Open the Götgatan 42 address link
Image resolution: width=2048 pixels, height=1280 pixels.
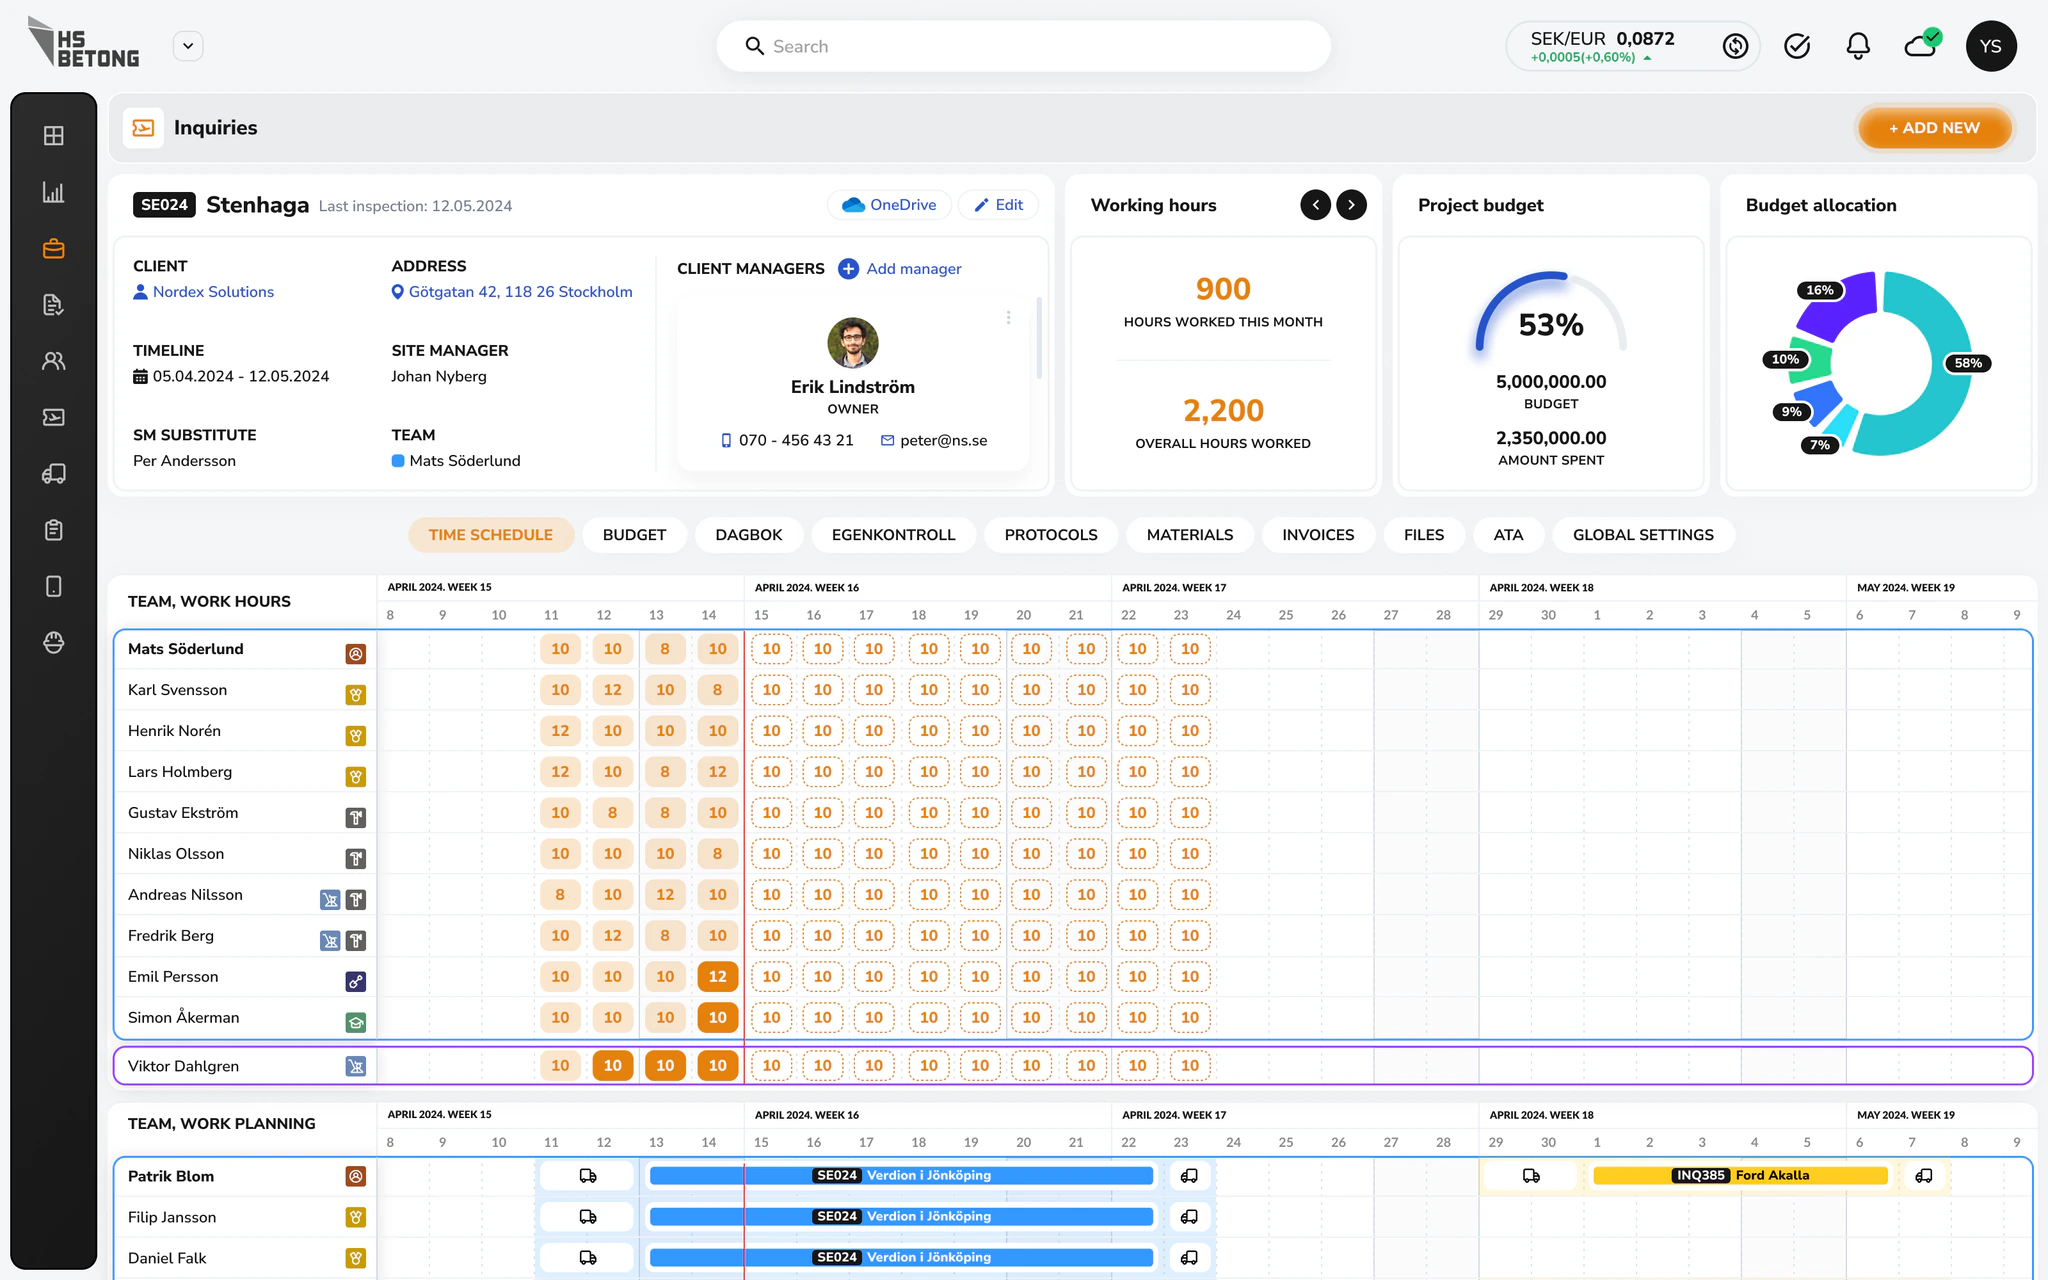(x=512, y=292)
